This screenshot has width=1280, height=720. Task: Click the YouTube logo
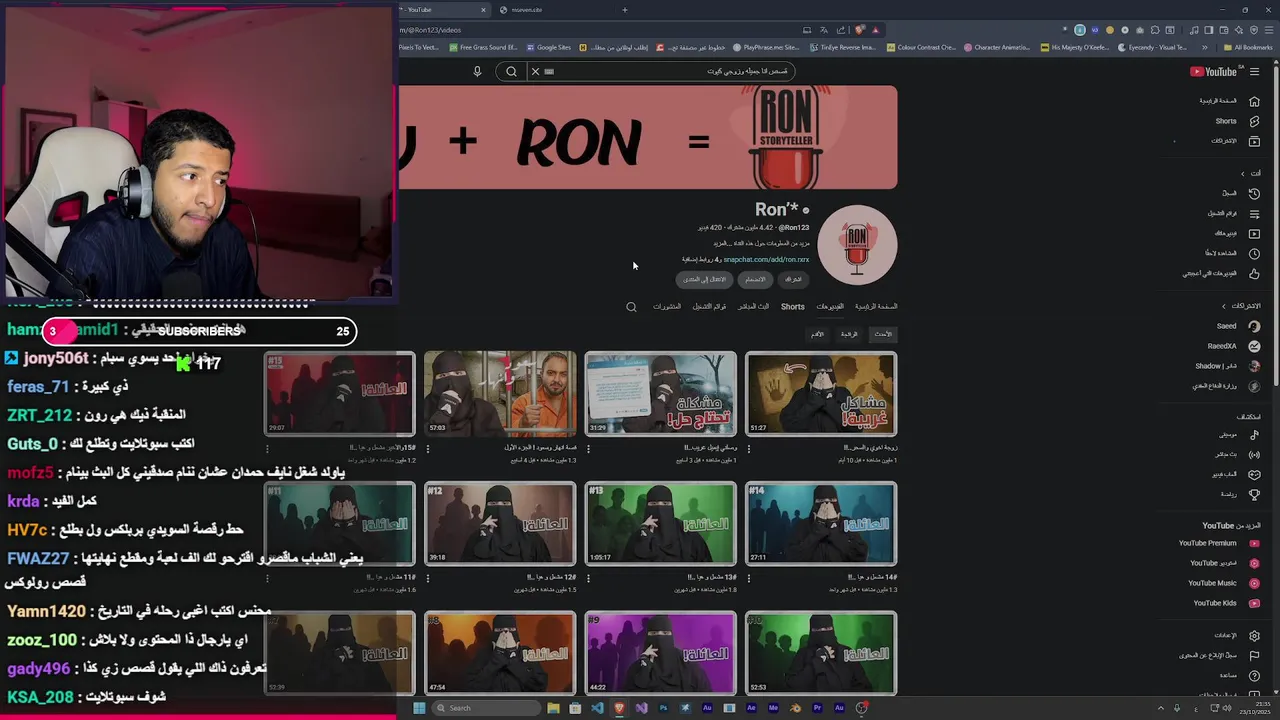[x=1214, y=71]
